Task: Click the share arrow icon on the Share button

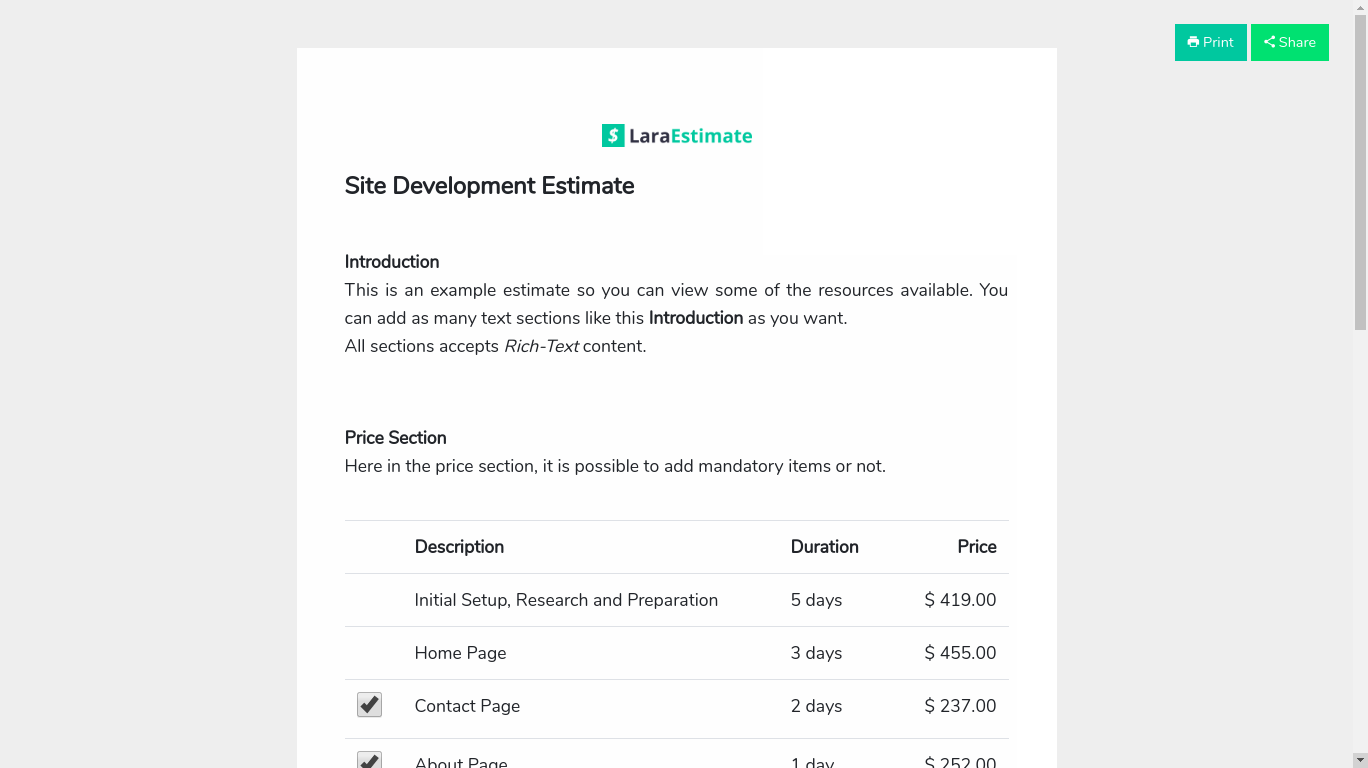Action: pos(1268,42)
